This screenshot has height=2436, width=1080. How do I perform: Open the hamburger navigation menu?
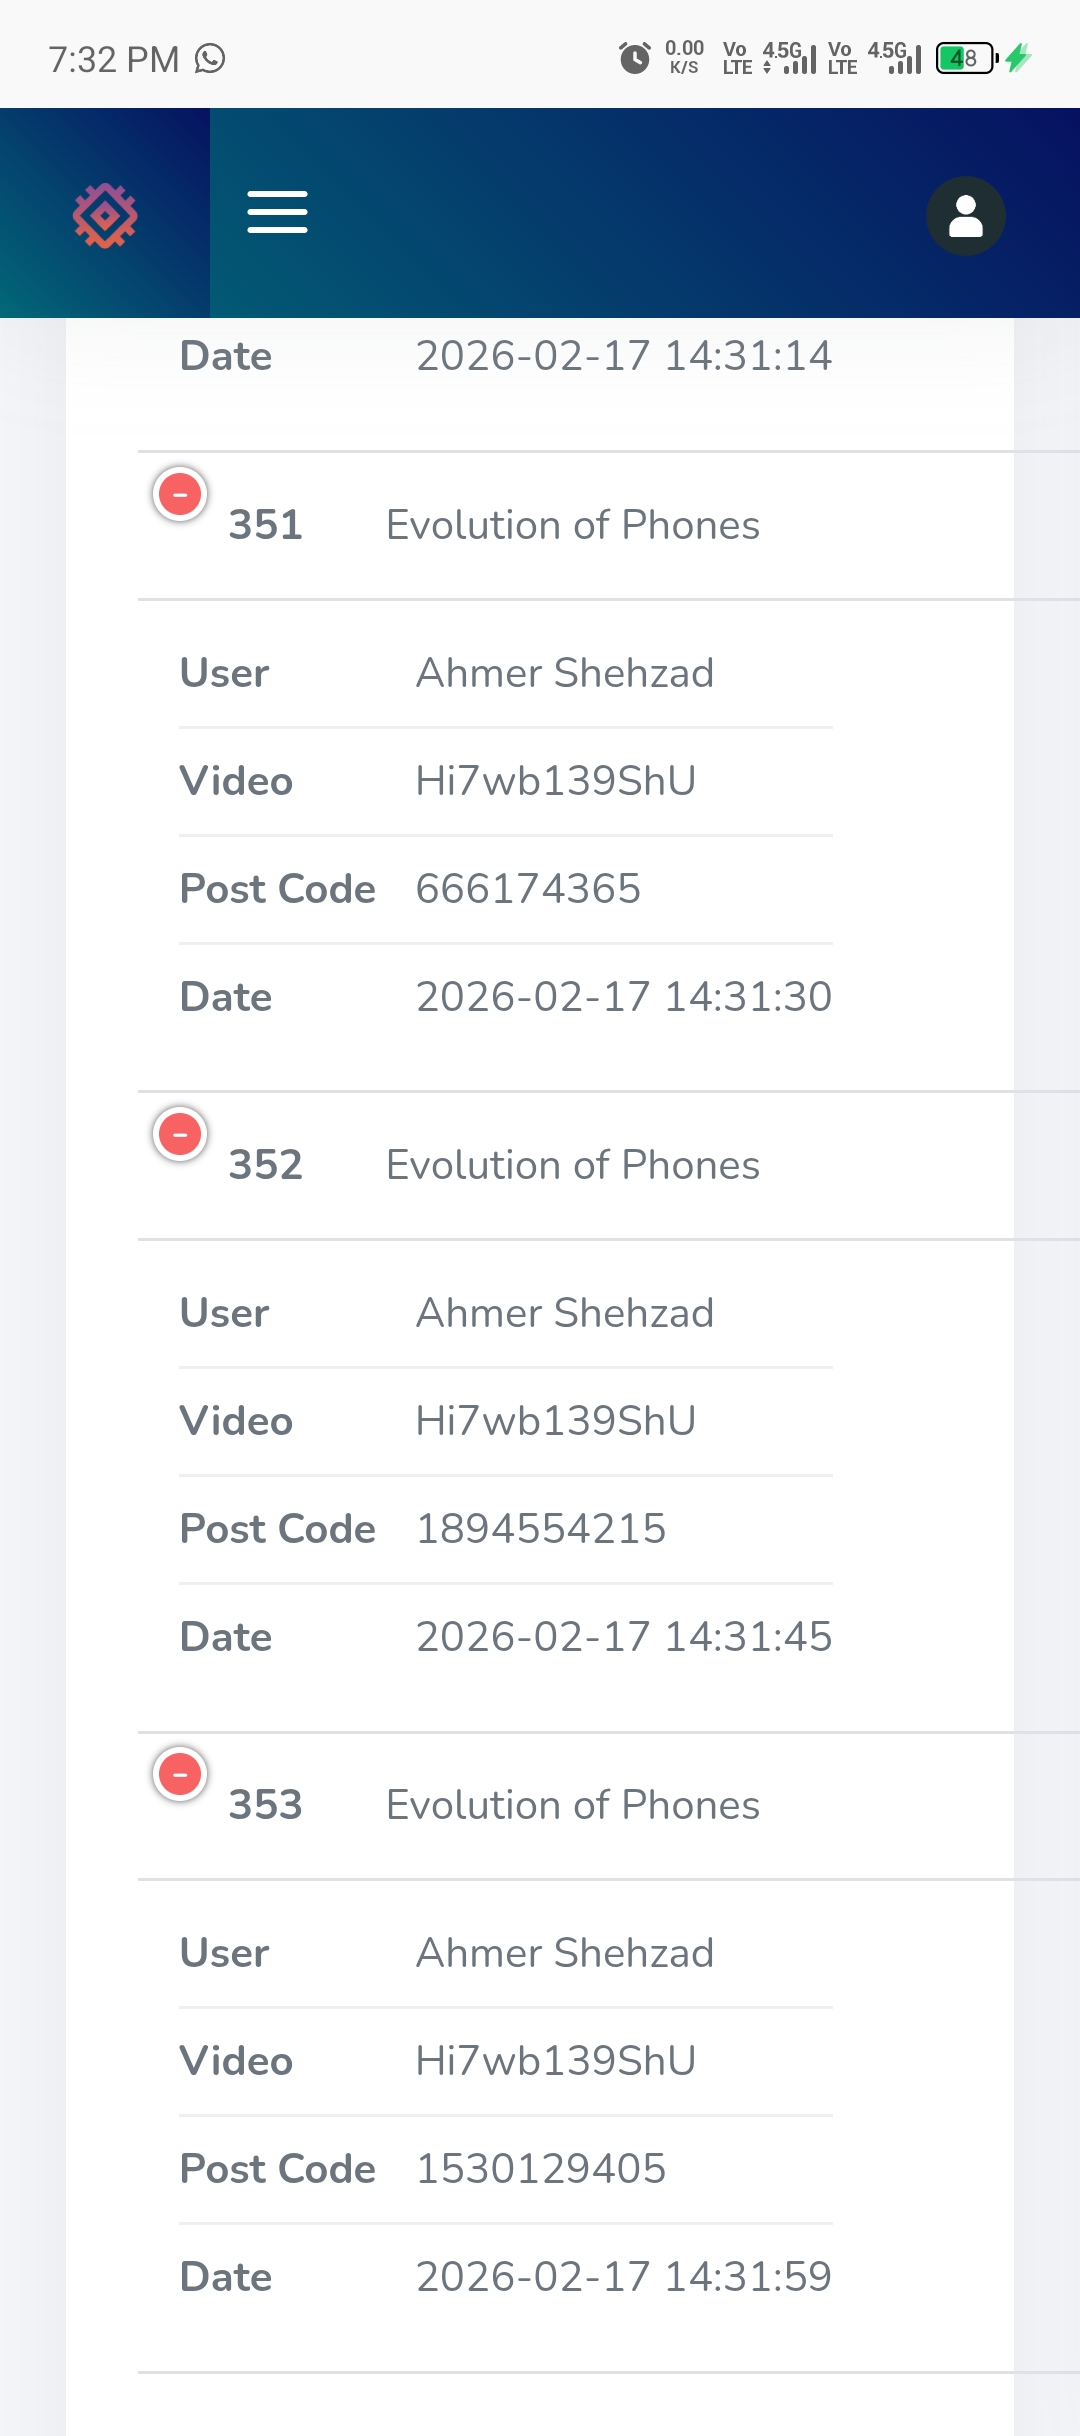pos(277,212)
